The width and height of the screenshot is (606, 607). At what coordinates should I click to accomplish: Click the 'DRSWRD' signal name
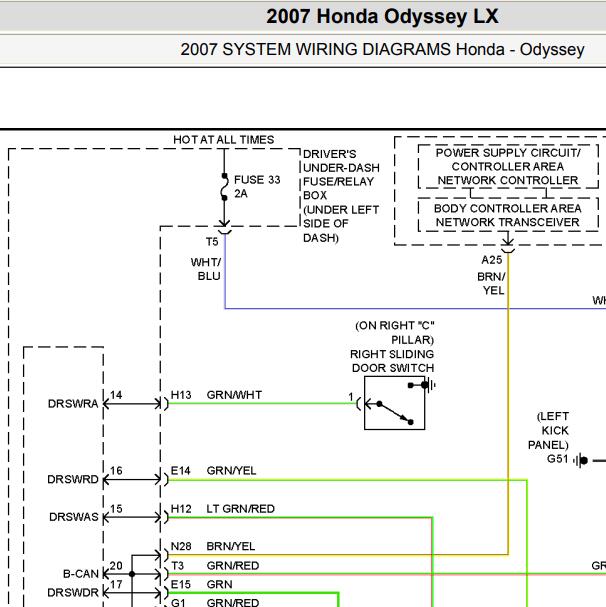73,480
